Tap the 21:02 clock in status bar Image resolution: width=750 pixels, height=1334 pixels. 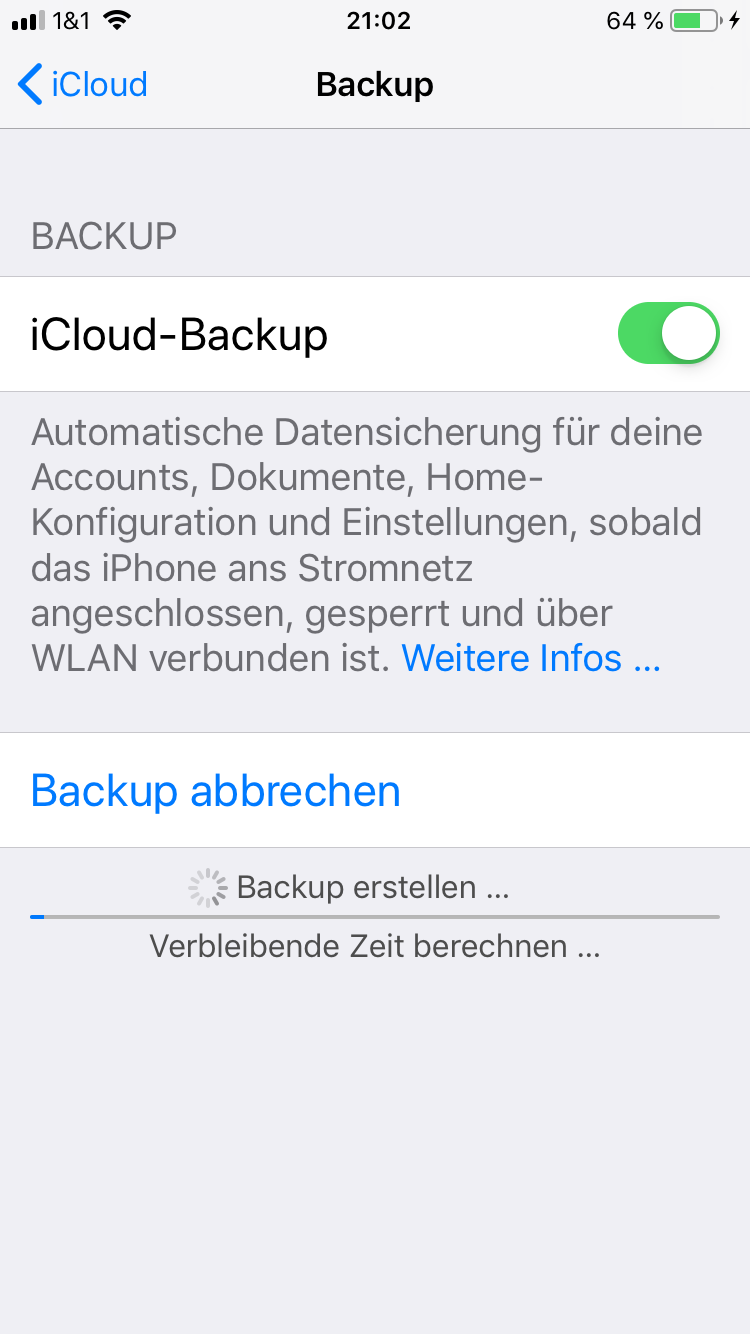[x=378, y=21]
